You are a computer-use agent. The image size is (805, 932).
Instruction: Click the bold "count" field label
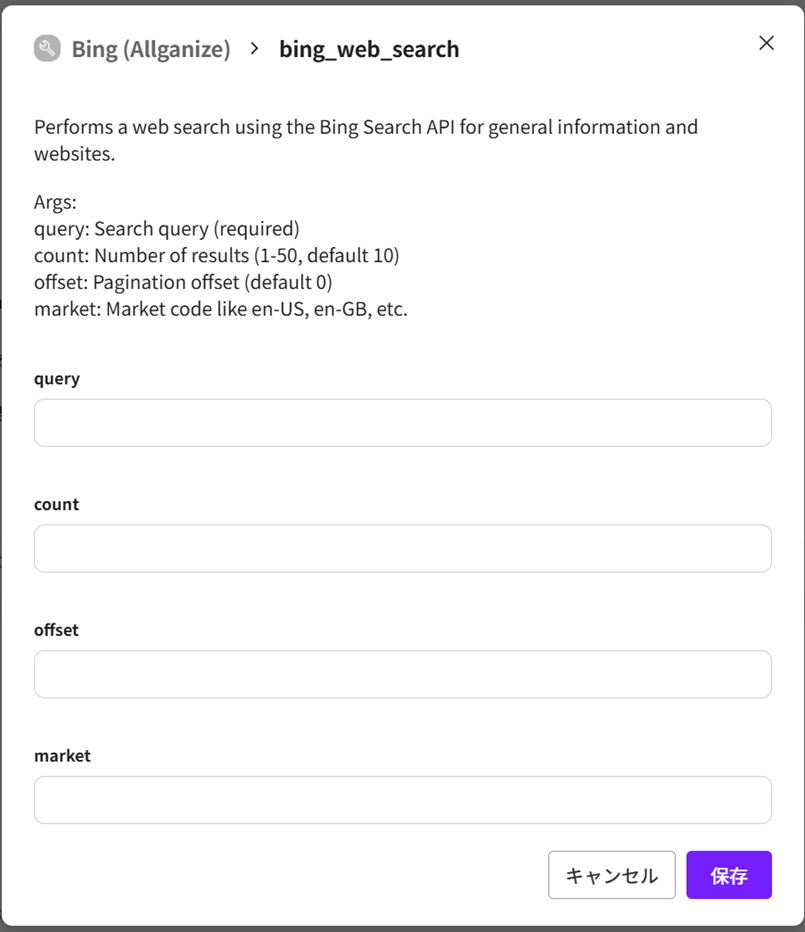coord(56,504)
